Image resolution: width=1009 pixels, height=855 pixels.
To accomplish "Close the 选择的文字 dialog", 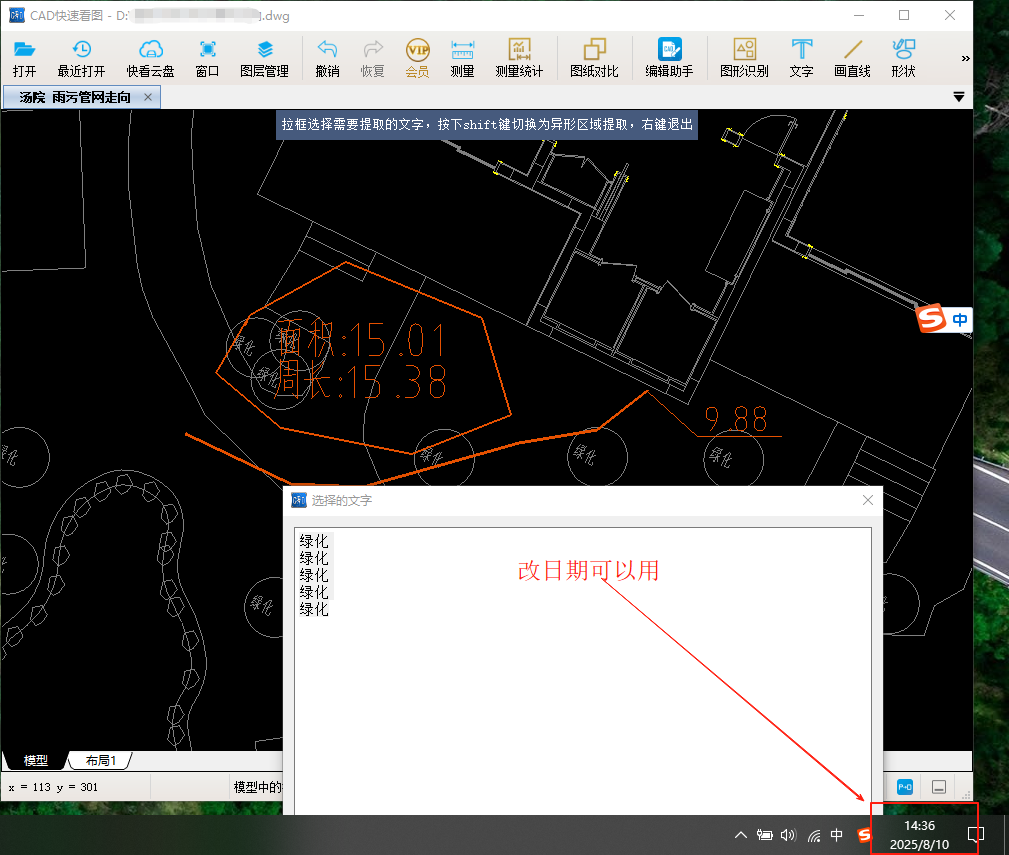I will 867,501.
